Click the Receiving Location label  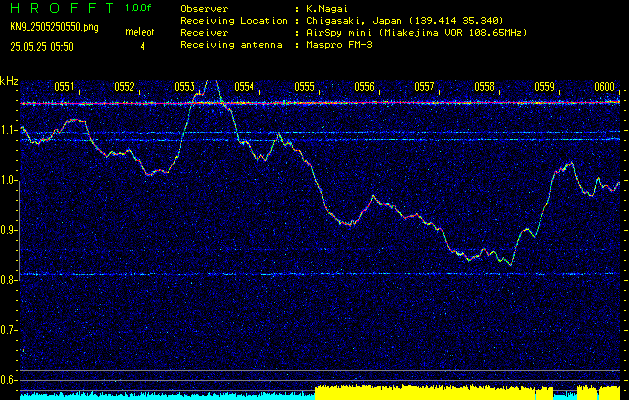click(234, 20)
